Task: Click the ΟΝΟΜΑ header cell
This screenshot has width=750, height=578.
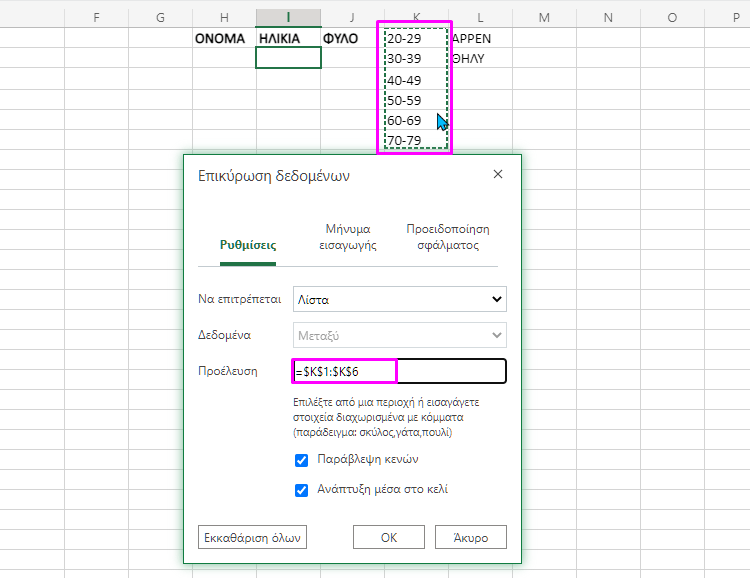Action: tap(222, 38)
